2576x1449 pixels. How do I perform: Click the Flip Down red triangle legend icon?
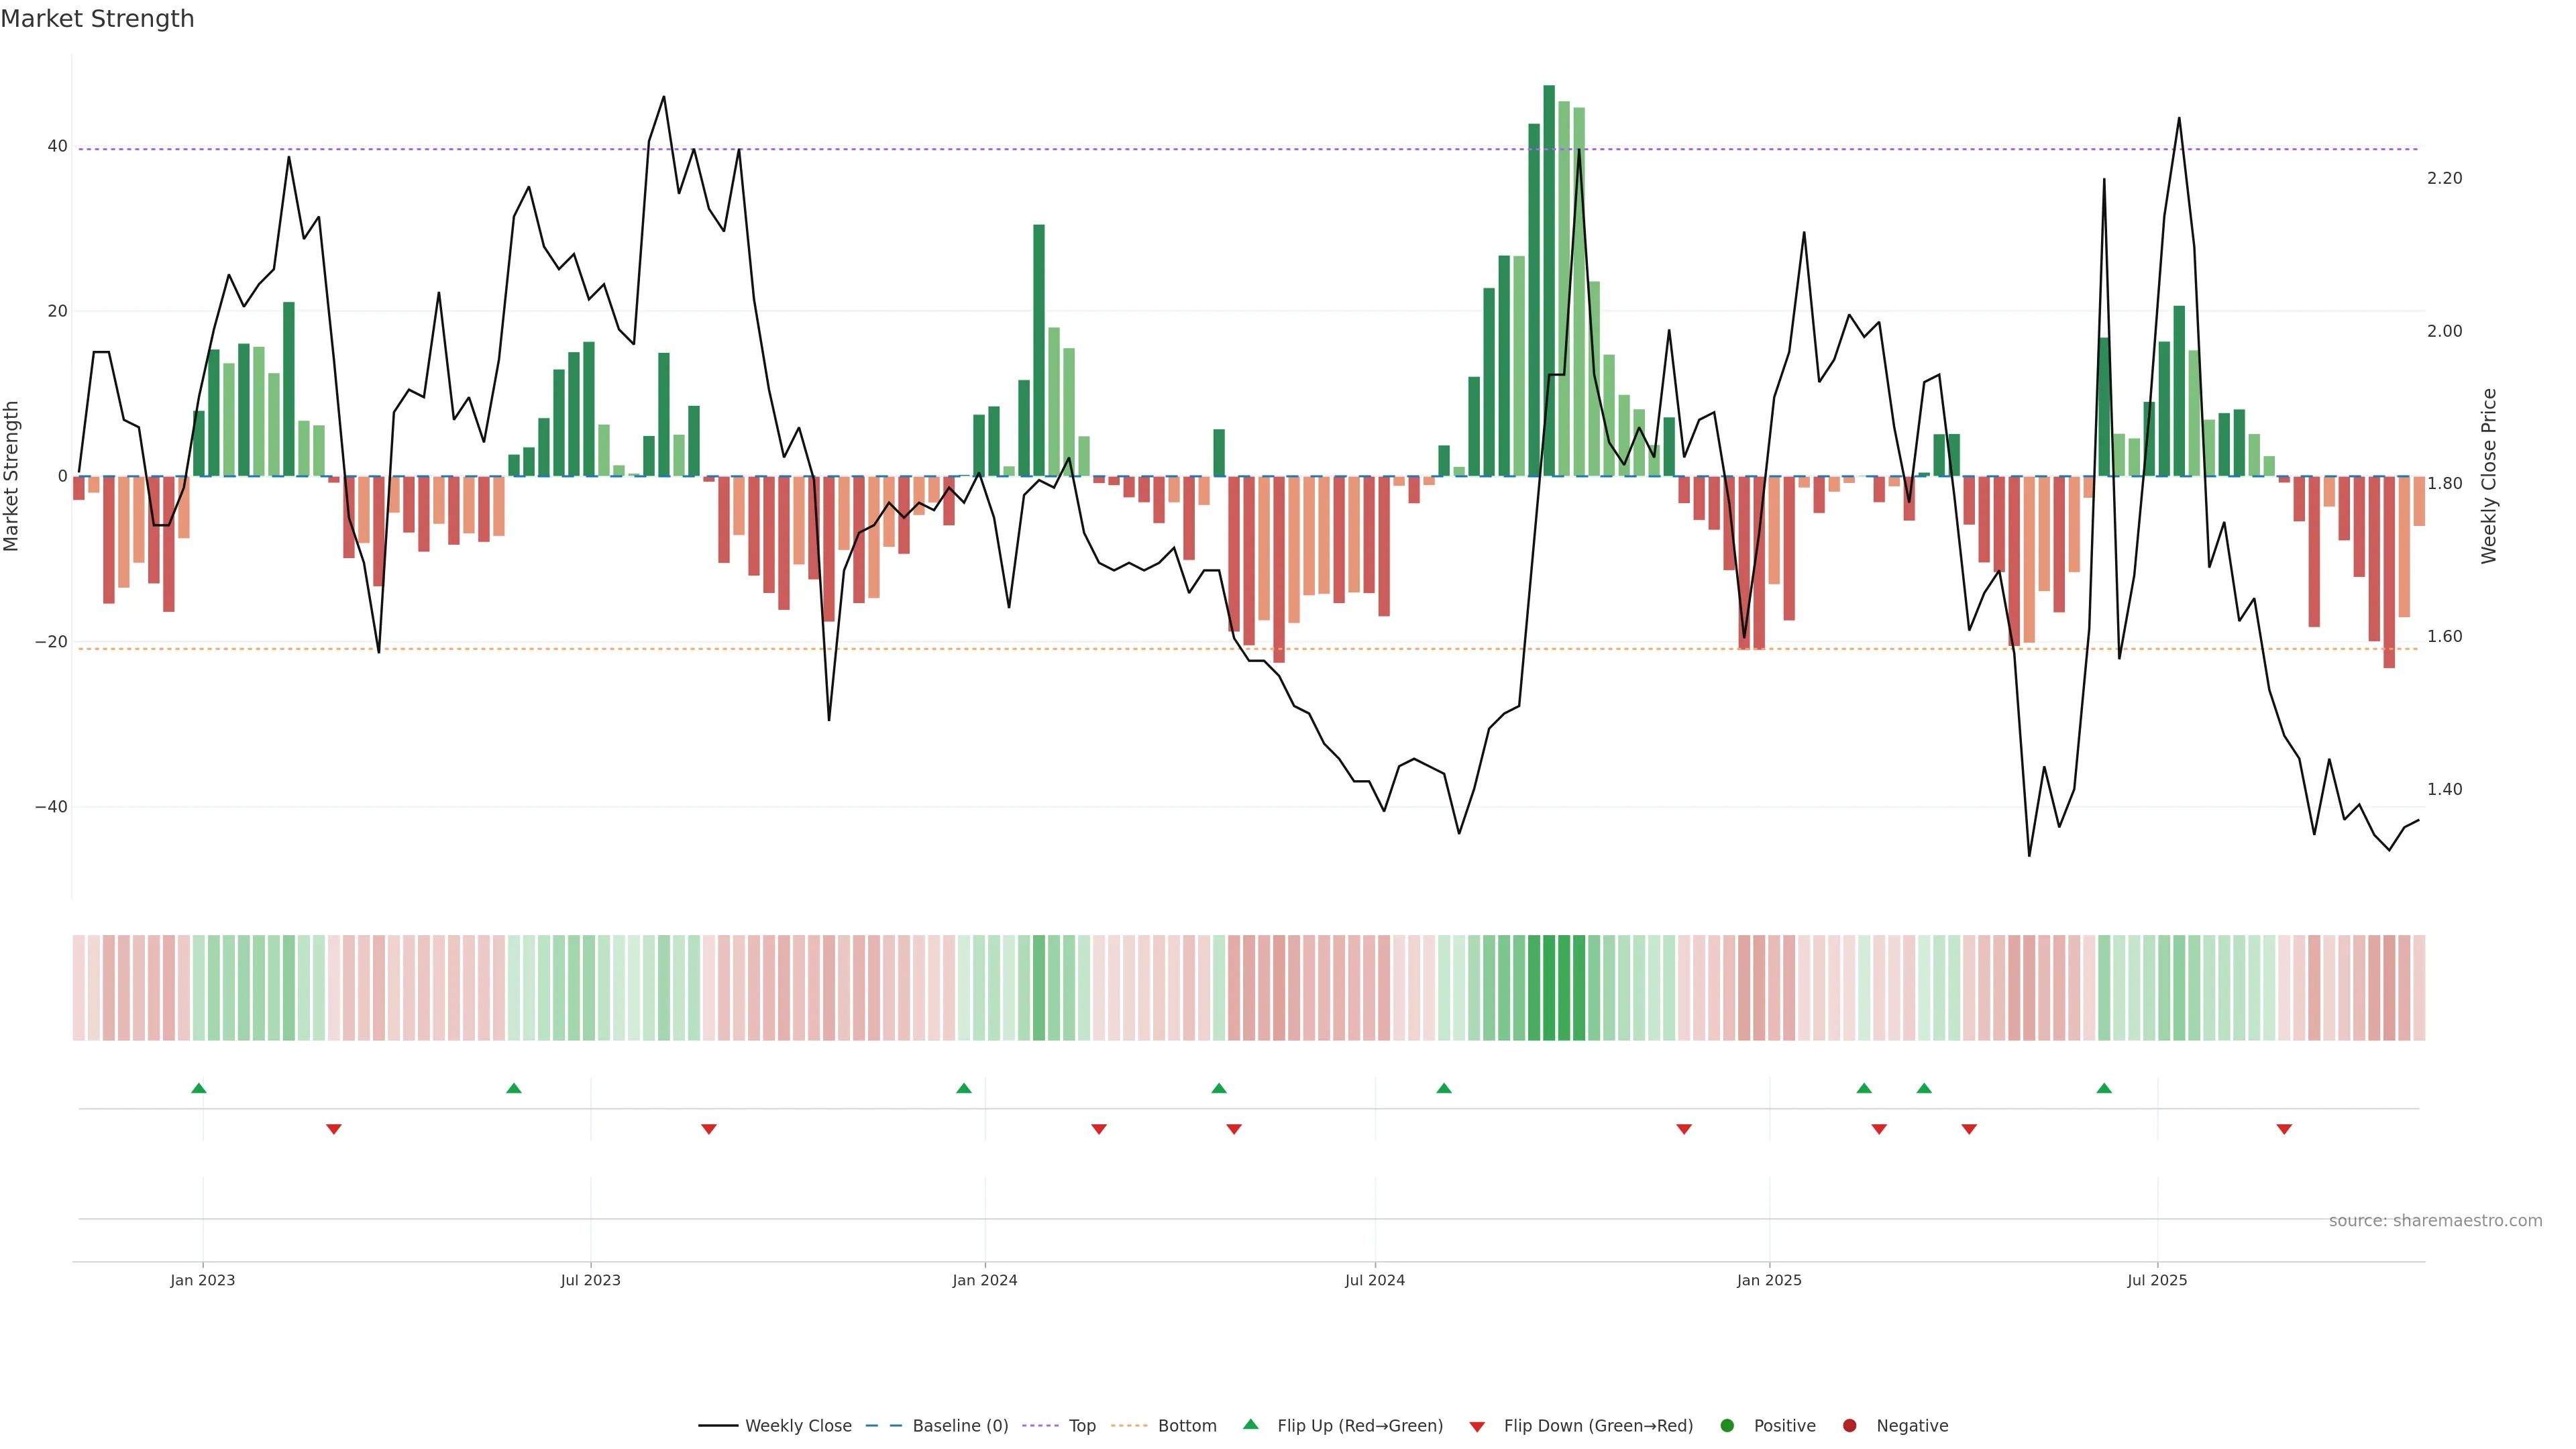click(1477, 1427)
